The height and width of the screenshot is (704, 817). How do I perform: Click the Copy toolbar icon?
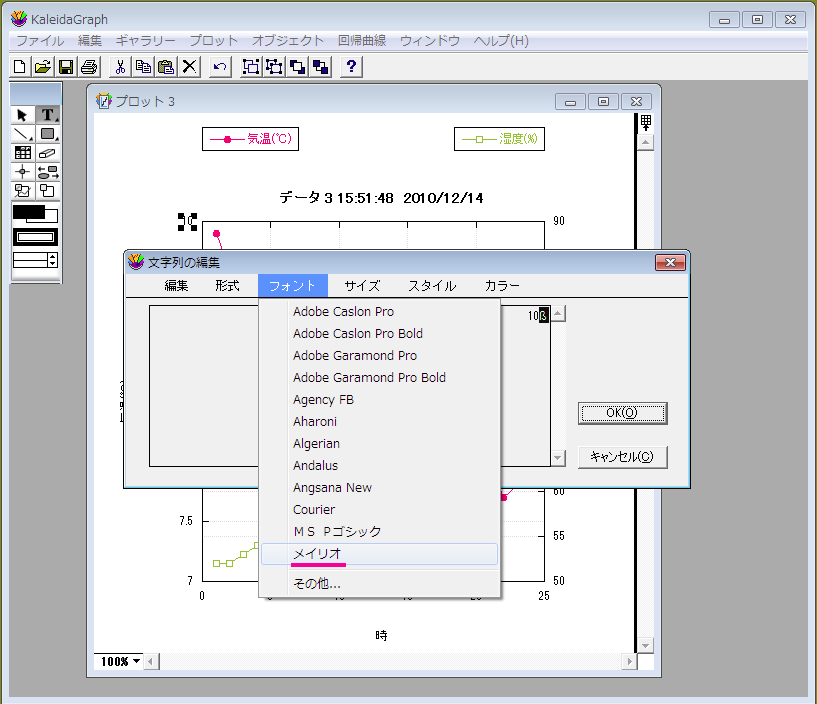click(x=143, y=67)
